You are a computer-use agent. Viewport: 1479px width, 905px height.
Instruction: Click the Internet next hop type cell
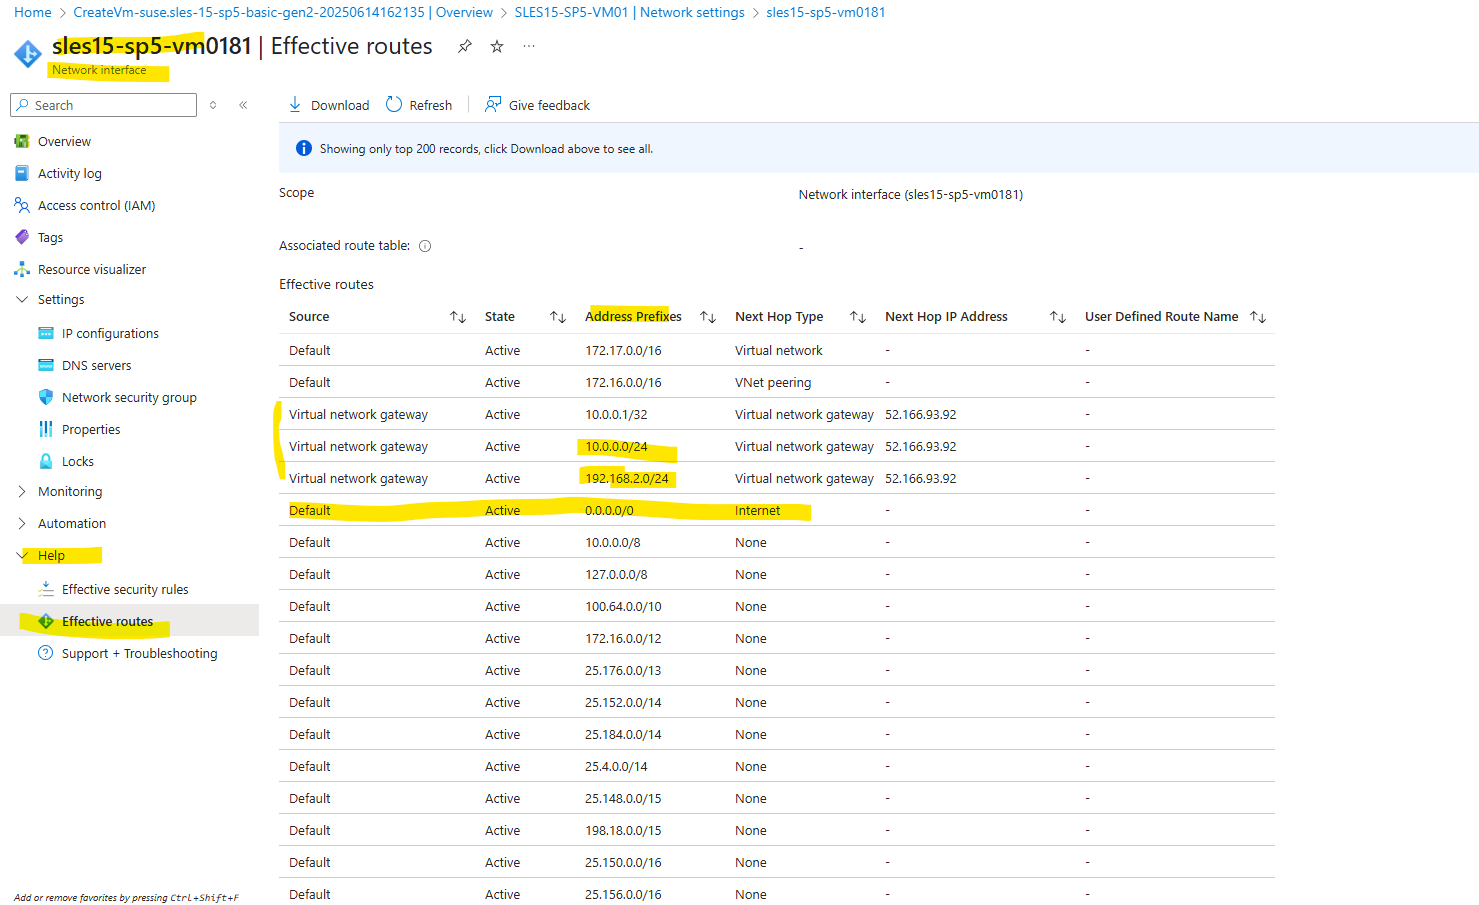click(x=757, y=510)
